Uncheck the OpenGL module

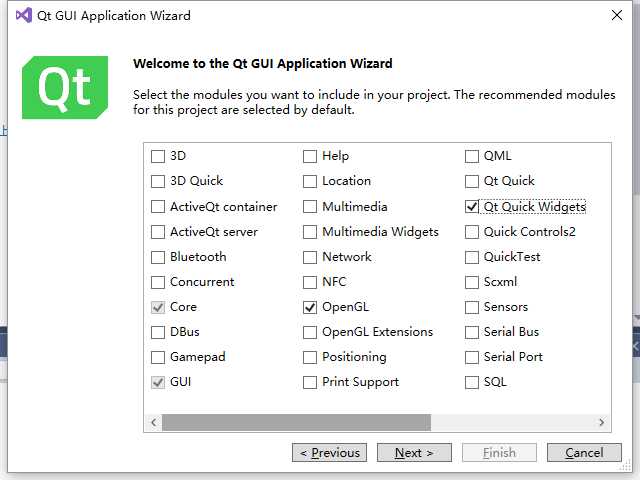tap(310, 307)
